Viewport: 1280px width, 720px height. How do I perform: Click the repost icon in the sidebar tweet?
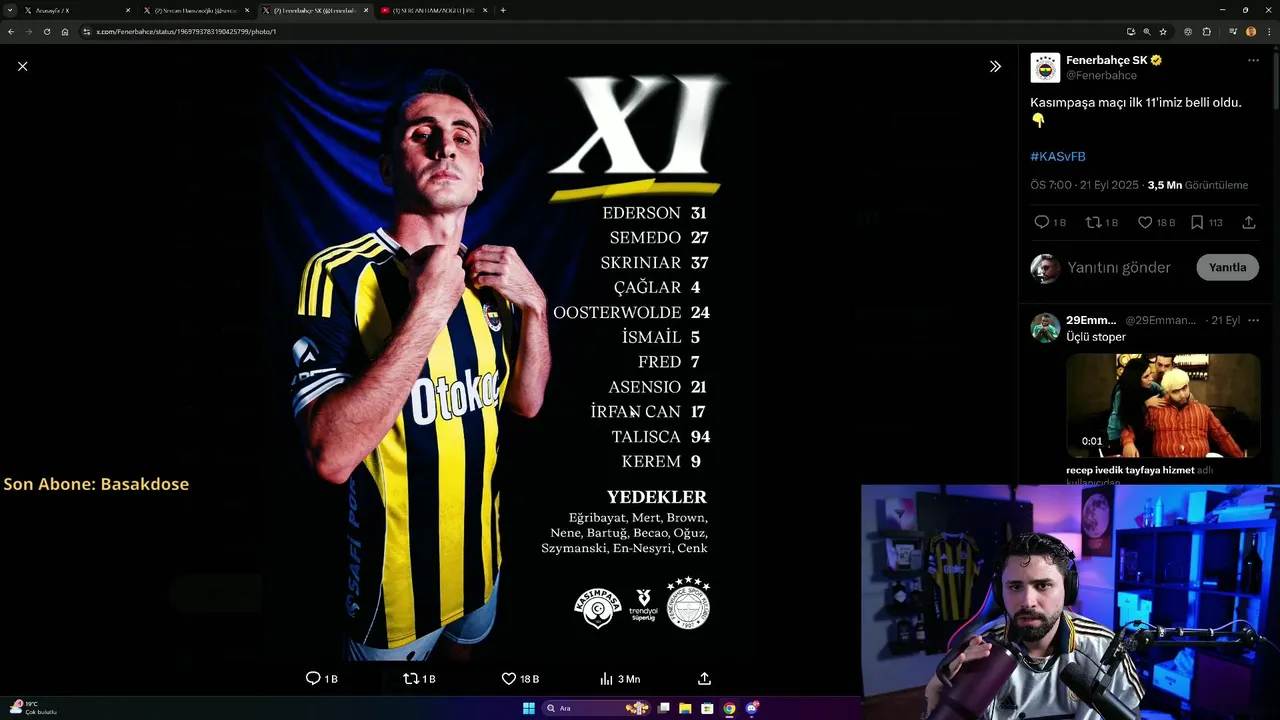pyautogui.click(x=1093, y=222)
